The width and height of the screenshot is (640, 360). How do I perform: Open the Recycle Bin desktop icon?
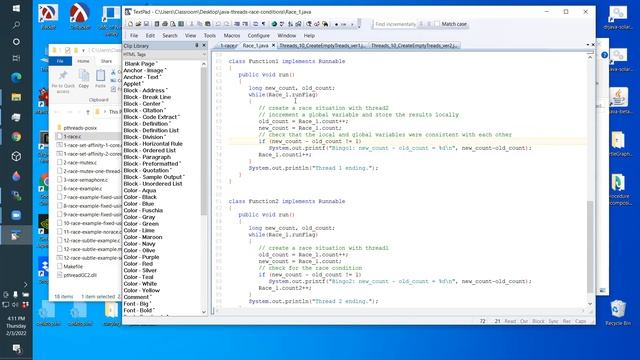pyautogui.click(x=618, y=313)
